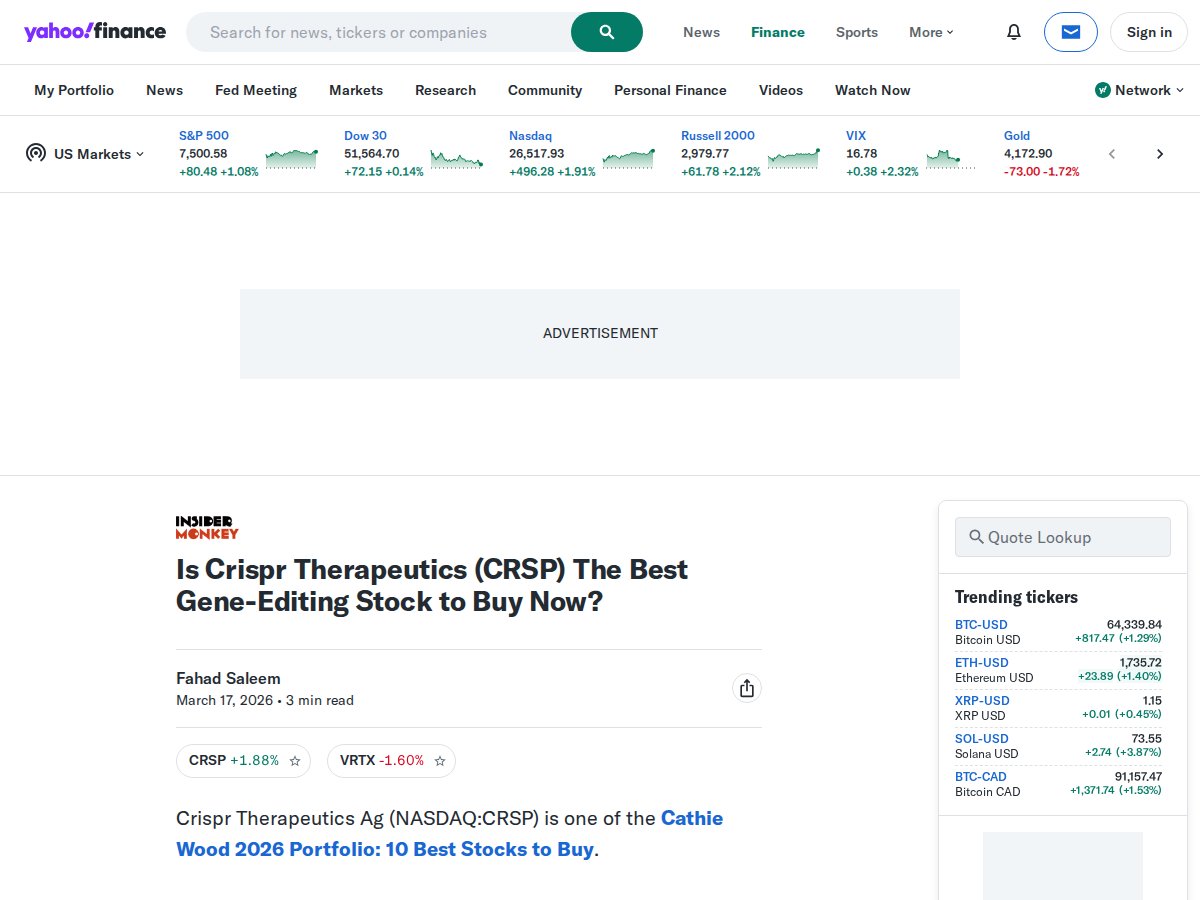Click the Yahoo Finance logo
Image resolution: width=1200 pixels, height=900 pixels.
coord(95,32)
